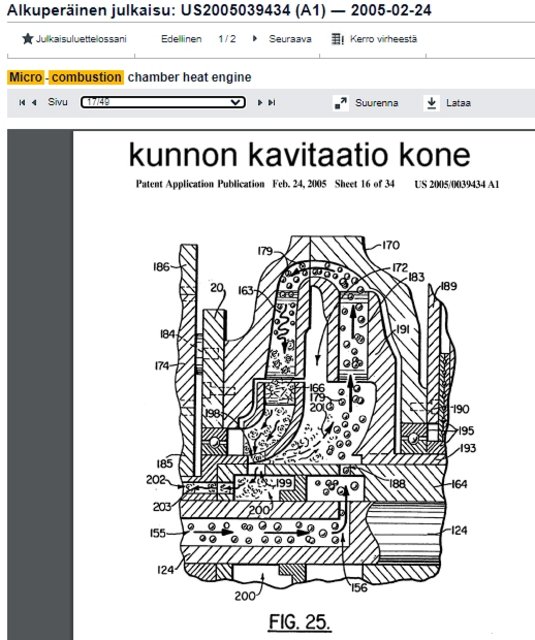Click the heading Alkuperäinen julkaisu US2005039434
The width and height of the screenshot is (535, 640).
219,10
